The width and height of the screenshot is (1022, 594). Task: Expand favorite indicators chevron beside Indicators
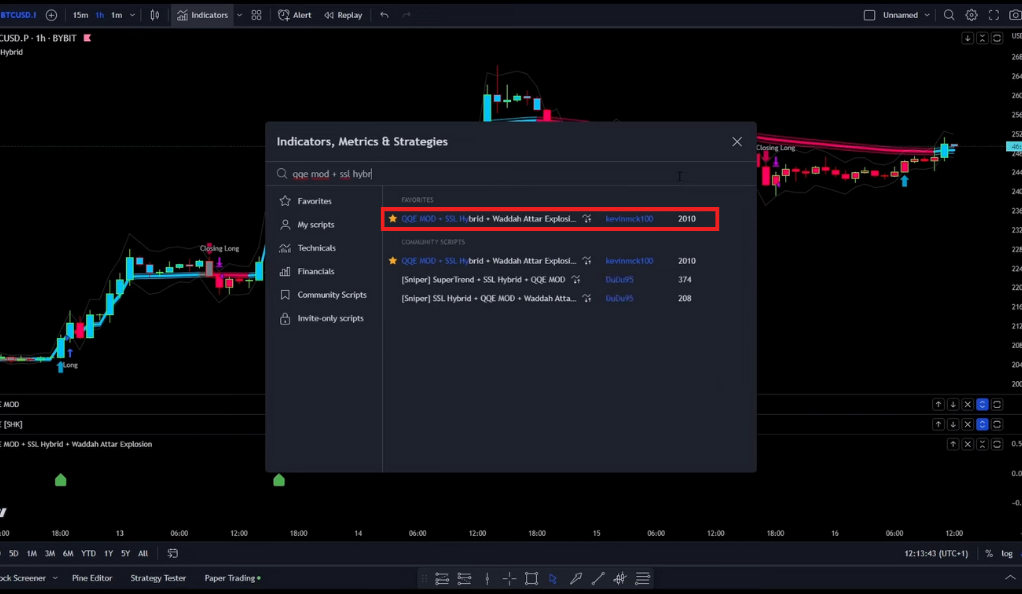(x=239, y=15)
